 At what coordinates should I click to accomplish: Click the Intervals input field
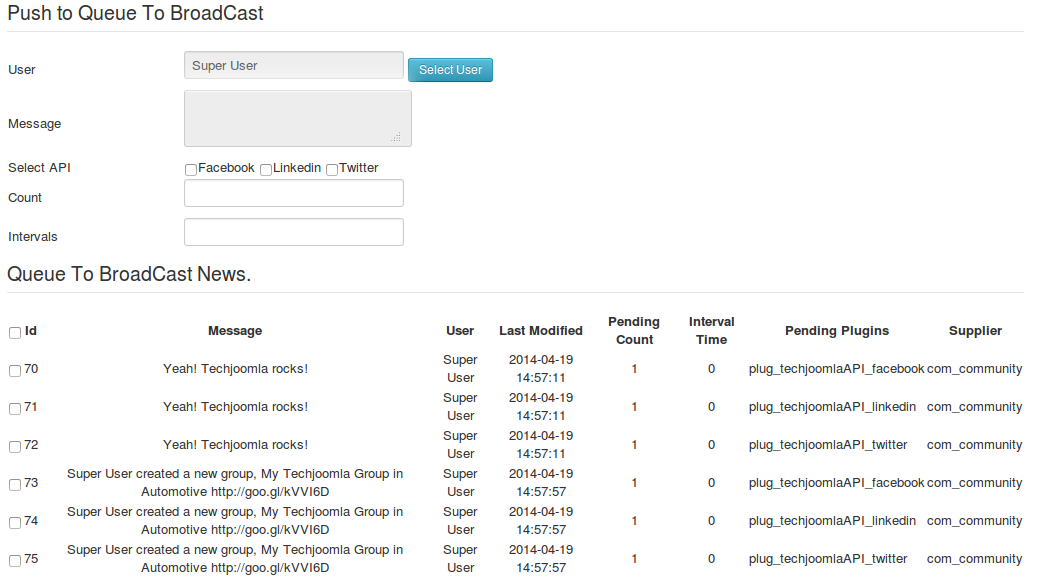point(294,232)
